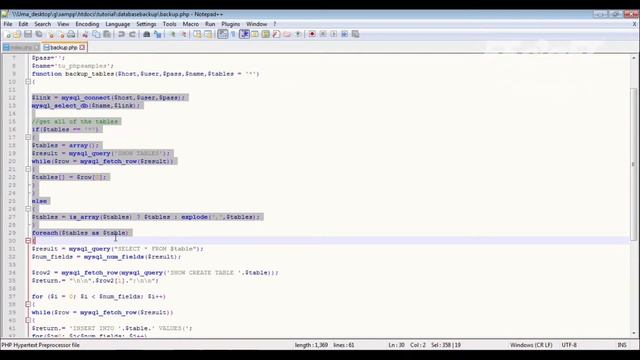Click Windows (CR LF) in status bar
Viewport: 640px width, 360px height.
(x=531, y=345)
